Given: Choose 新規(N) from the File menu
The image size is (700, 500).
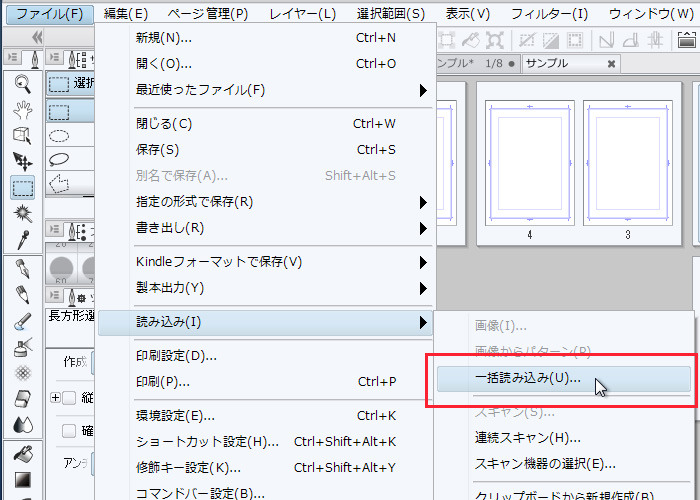Looking at the screenshot, I should point(265,38).
